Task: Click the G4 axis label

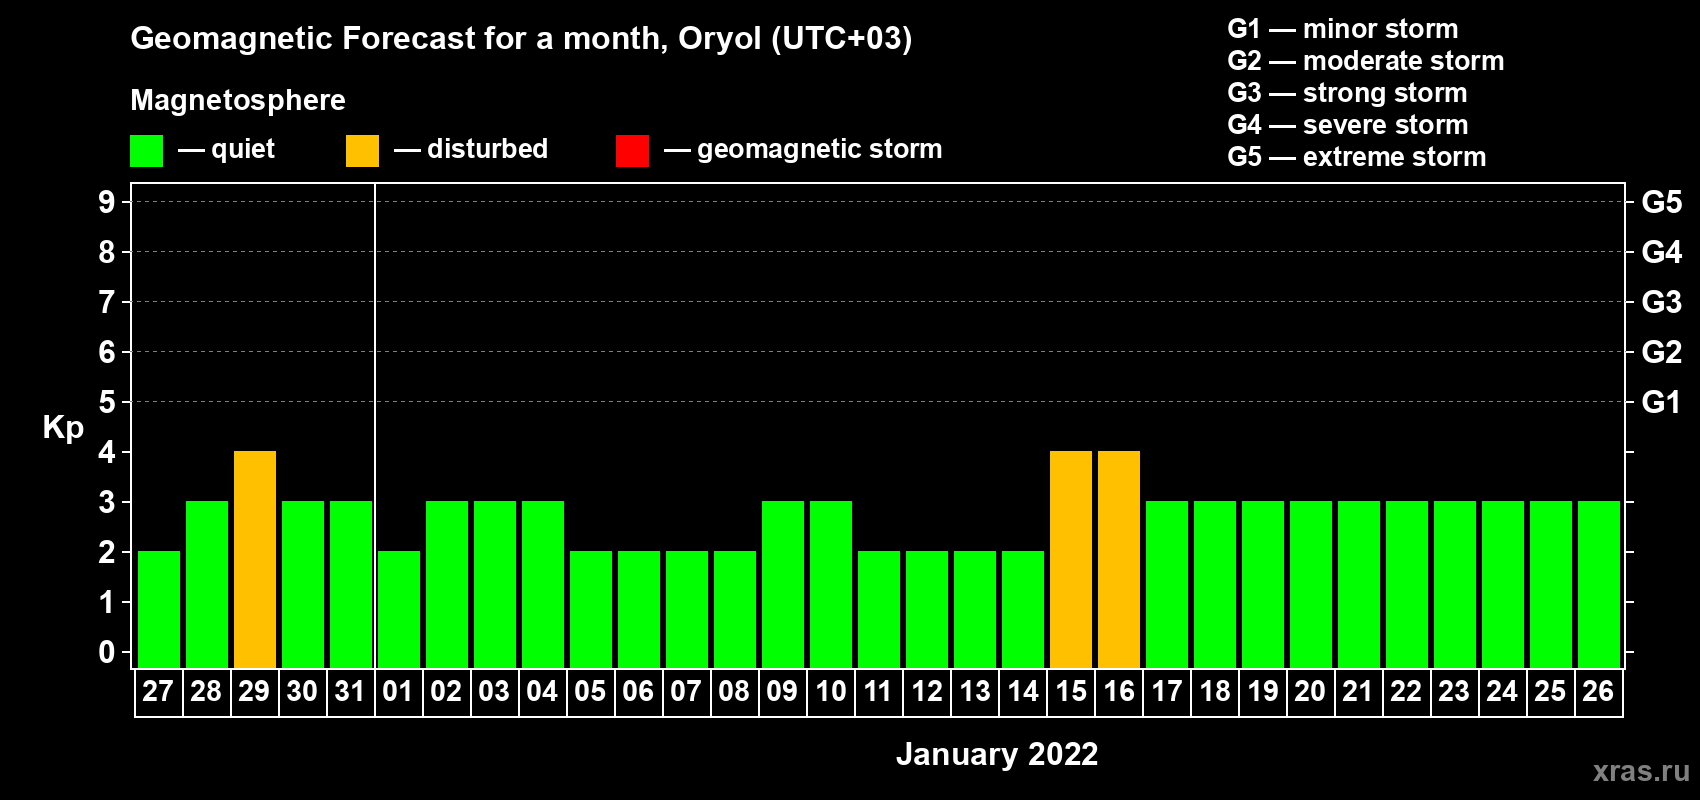Action: pyautogui.click(x=1662, y=252)
